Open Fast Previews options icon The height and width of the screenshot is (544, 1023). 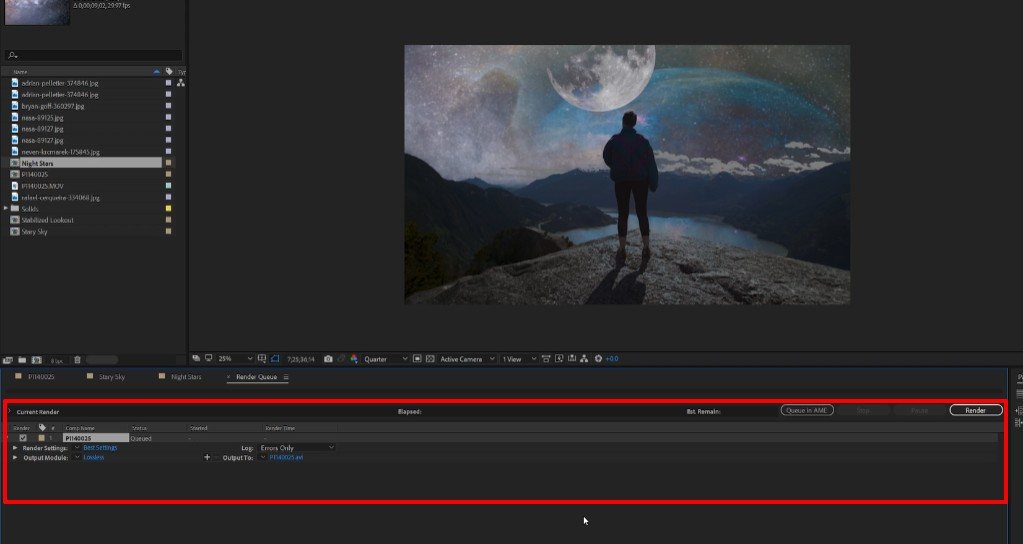point(559,359)
